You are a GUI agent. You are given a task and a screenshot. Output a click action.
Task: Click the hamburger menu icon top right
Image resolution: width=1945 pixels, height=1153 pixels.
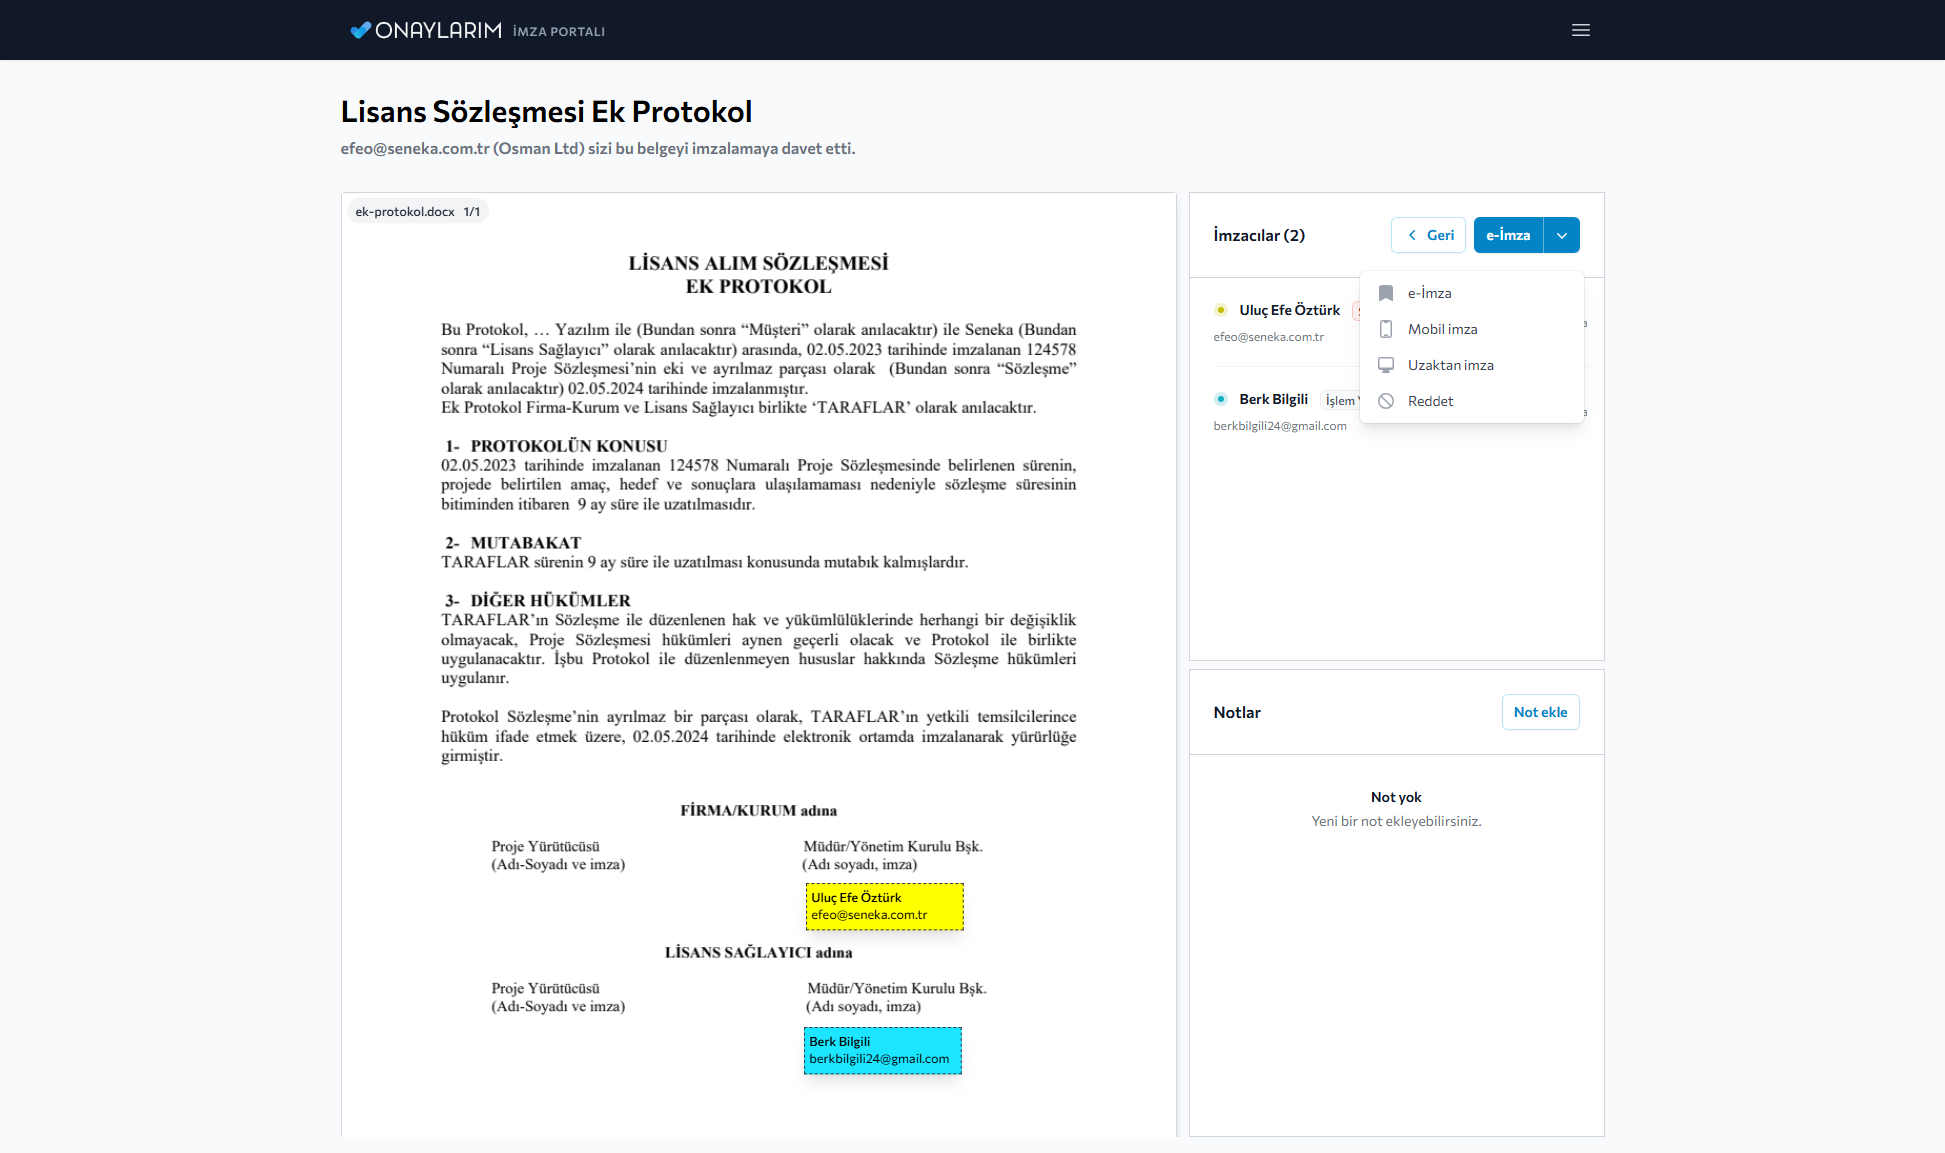coord(1581,30)
